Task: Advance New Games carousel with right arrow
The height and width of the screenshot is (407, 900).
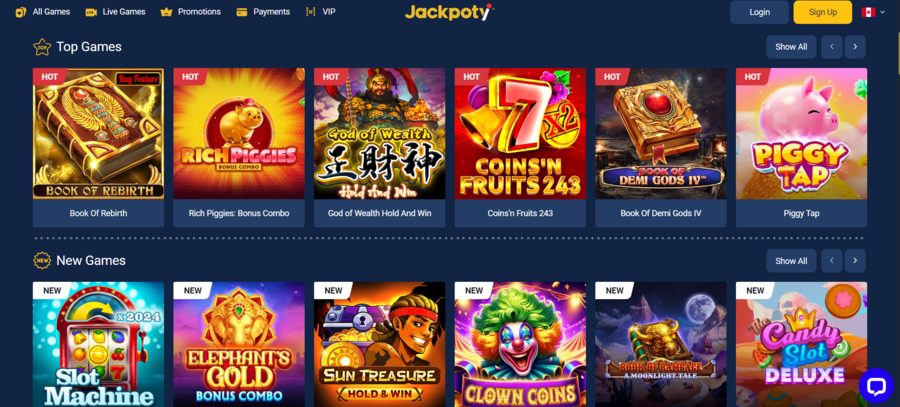Action: point(855,261)
